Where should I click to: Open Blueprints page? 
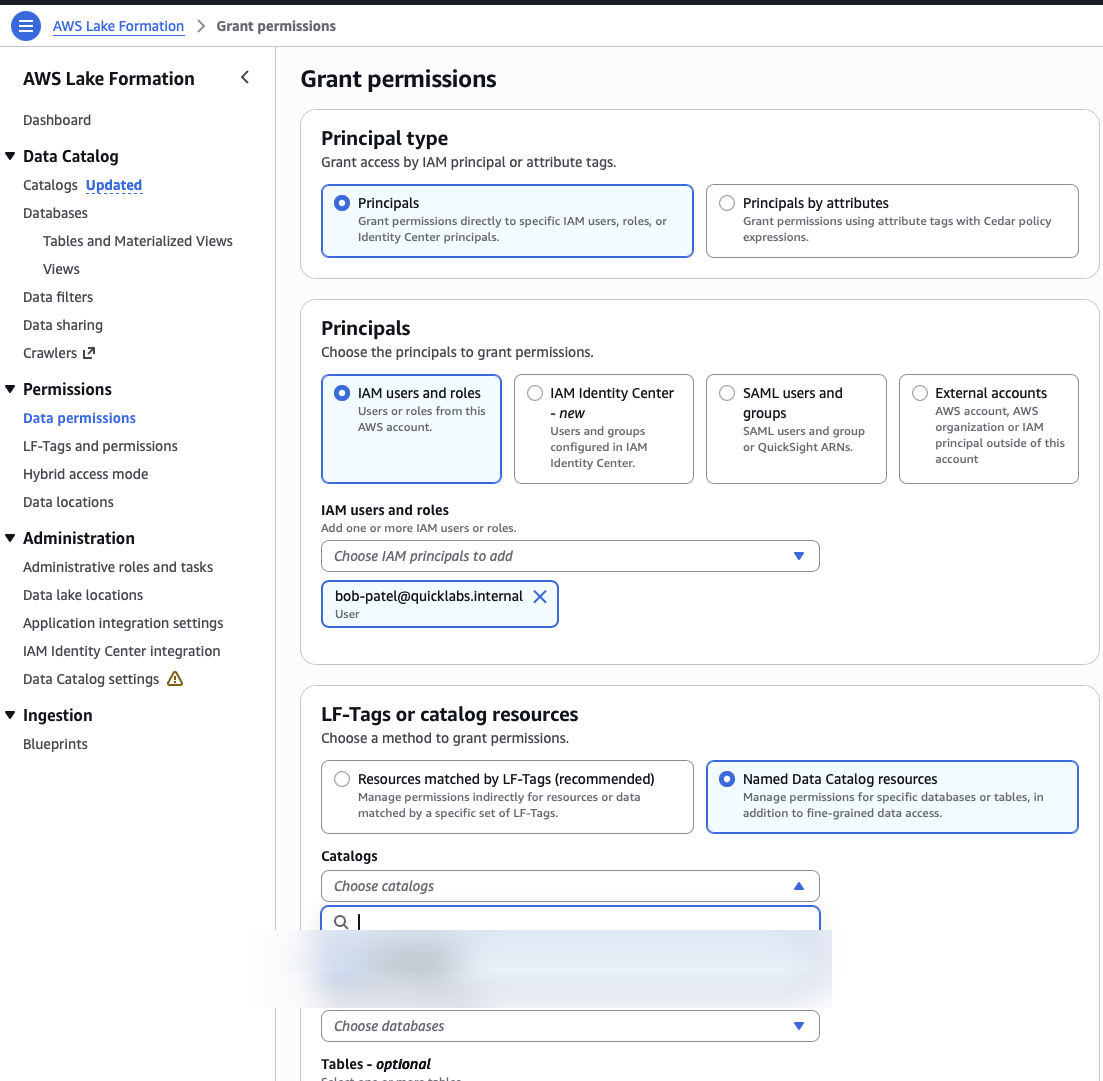coord(56,745)
